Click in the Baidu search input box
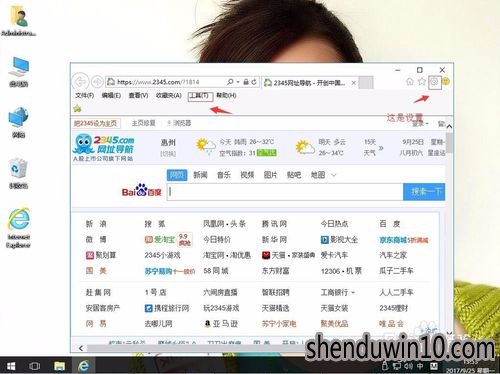500x374 pixels. [x=285, y=192]
